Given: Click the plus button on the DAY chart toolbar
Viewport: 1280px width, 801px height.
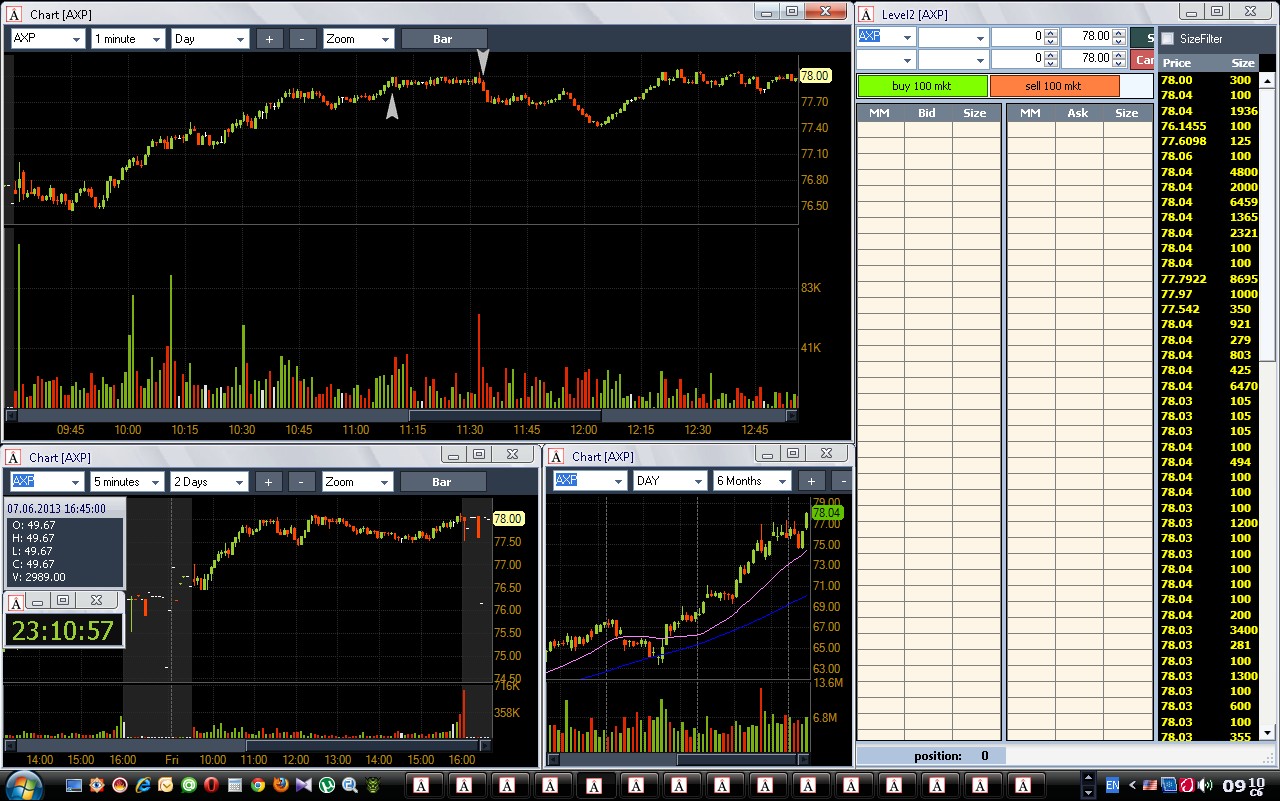Looking at the screenshot, I should (x=811, y=481).
